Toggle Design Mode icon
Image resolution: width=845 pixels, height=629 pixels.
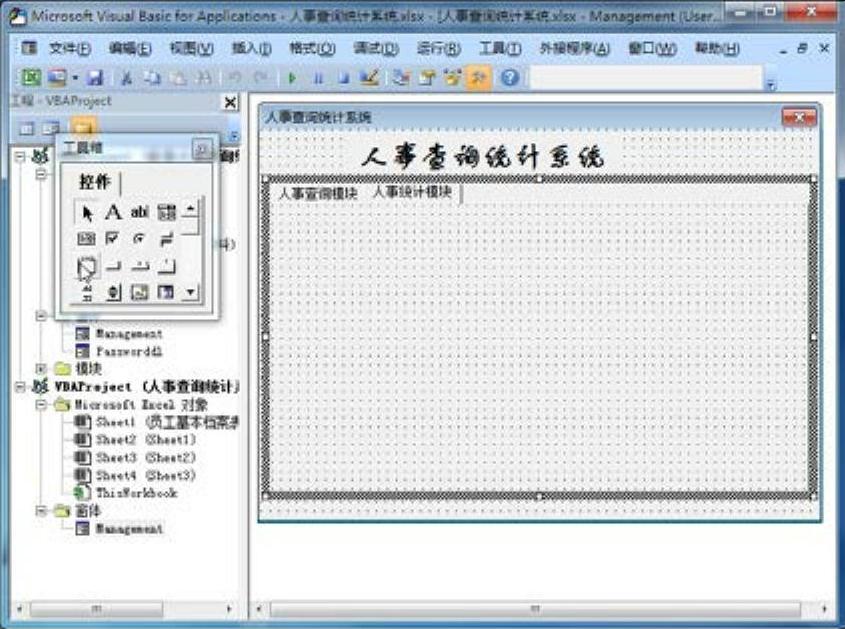[370, 78]
